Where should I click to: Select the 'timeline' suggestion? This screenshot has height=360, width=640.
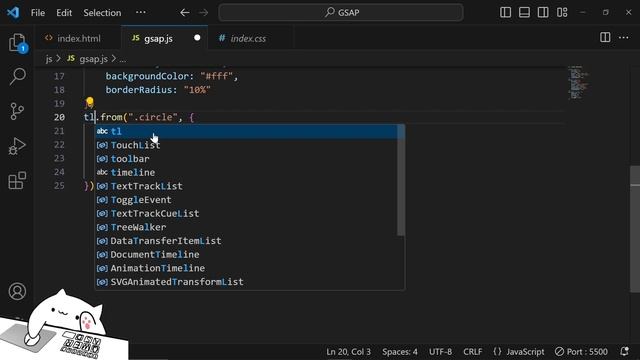(x=246, y=173)
